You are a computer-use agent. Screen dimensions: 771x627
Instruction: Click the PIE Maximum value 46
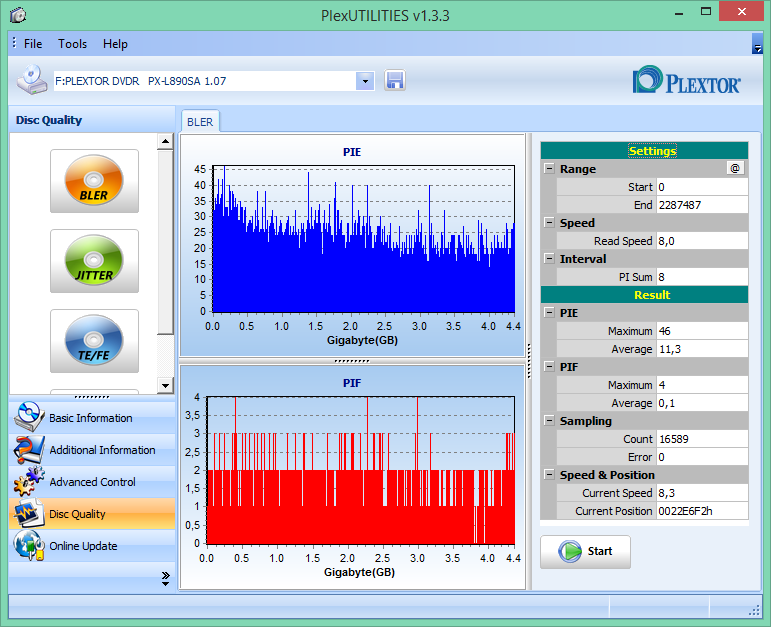click(702, 331)
